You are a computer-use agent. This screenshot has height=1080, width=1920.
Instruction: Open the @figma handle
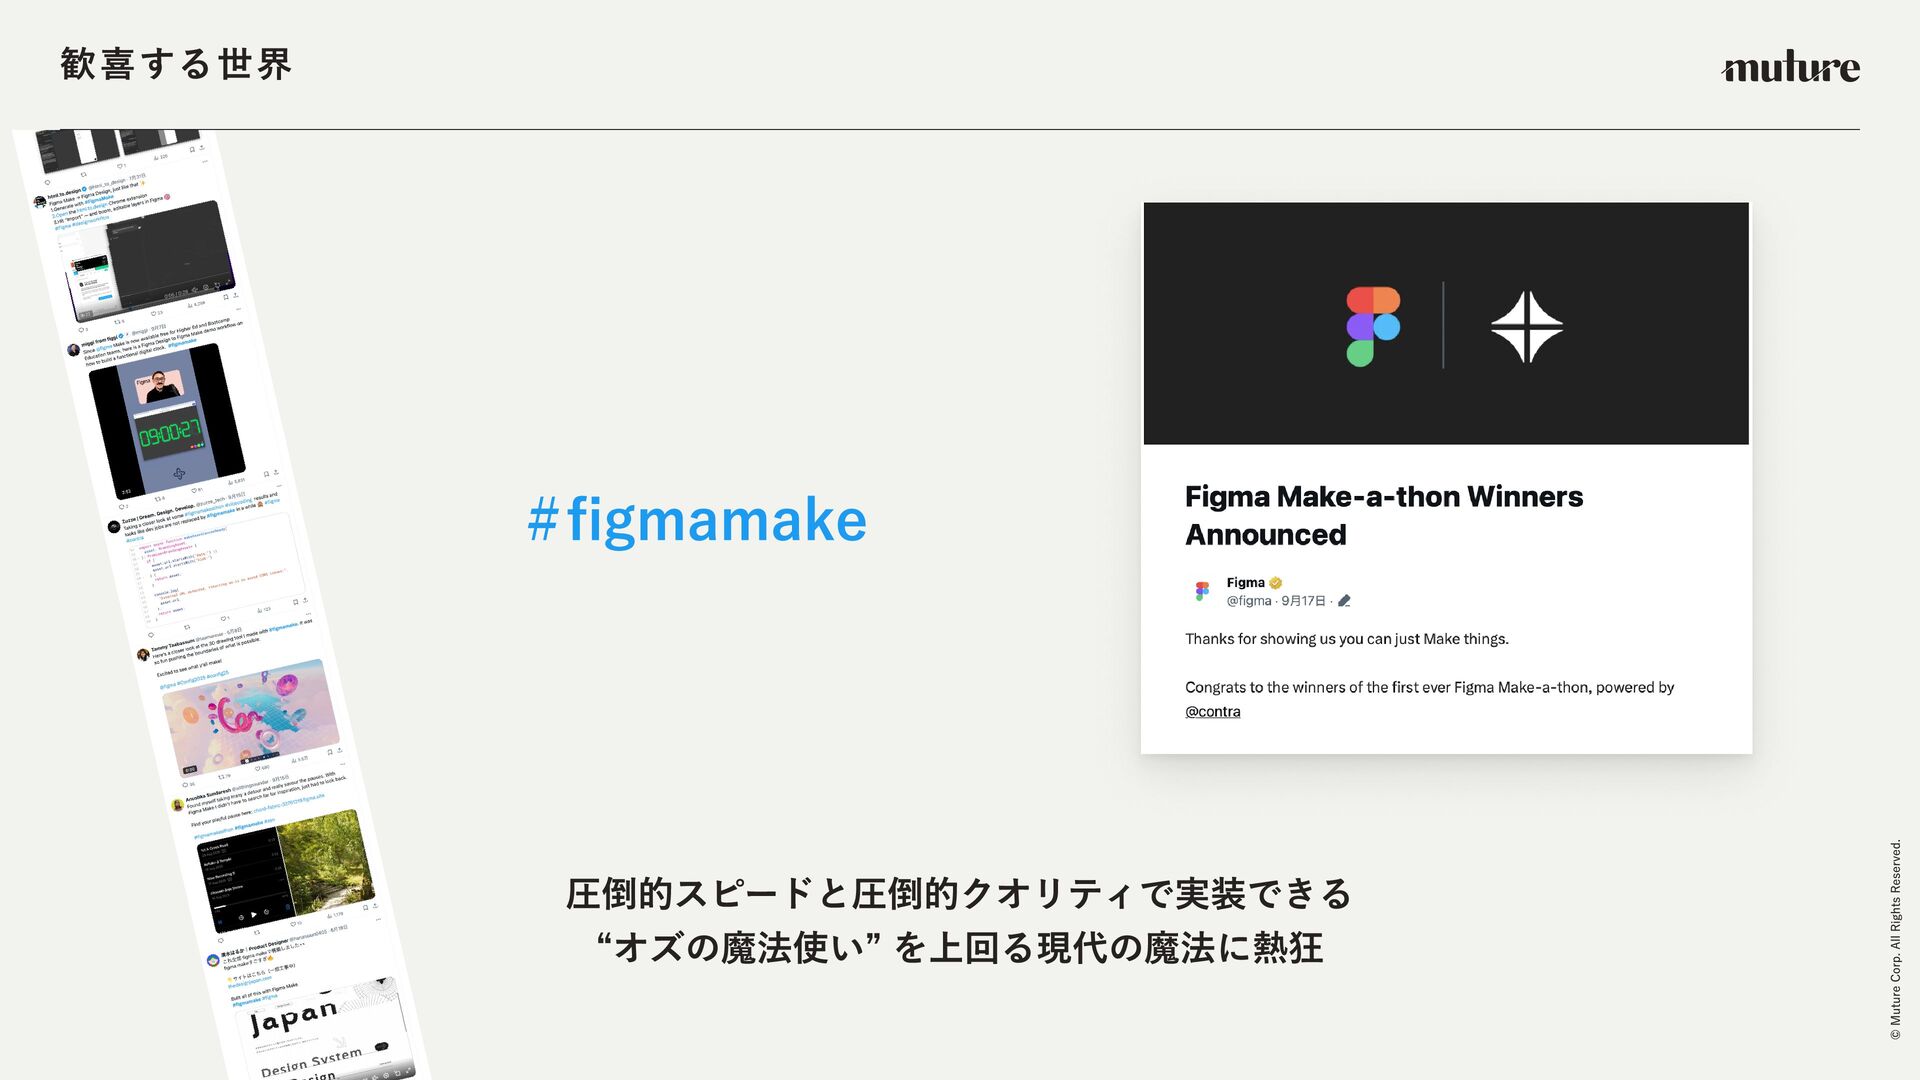pyautogui.click(x=1249, y=601)
